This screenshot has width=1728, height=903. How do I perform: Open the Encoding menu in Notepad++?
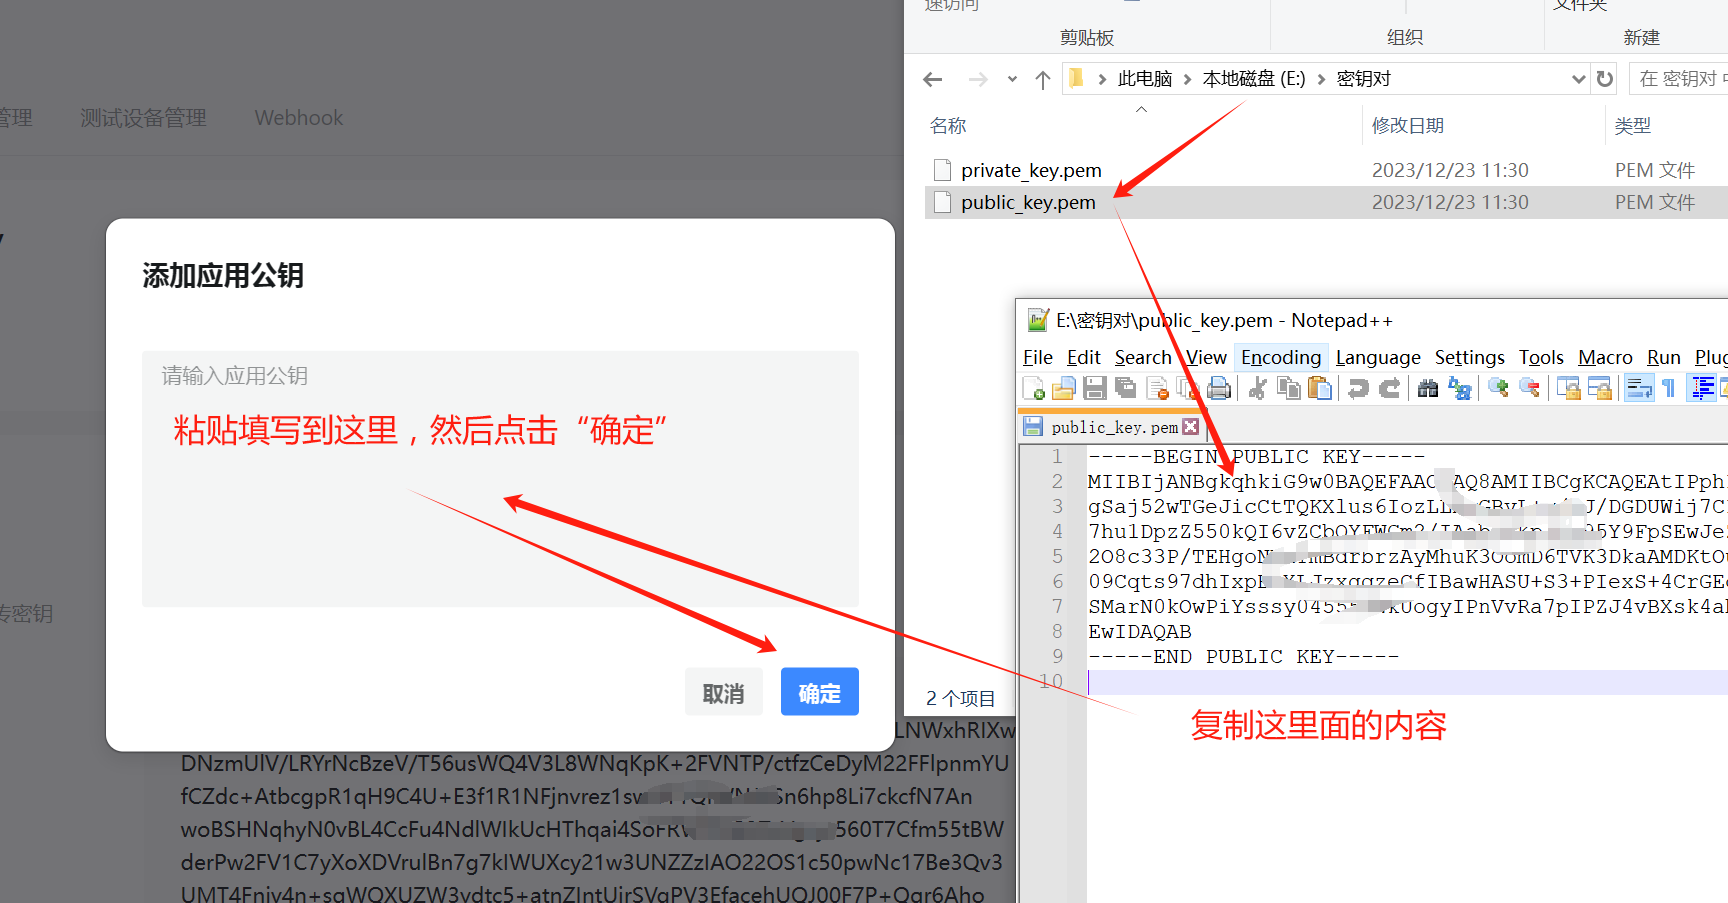pyautogui.click(x=1281, y=358)
